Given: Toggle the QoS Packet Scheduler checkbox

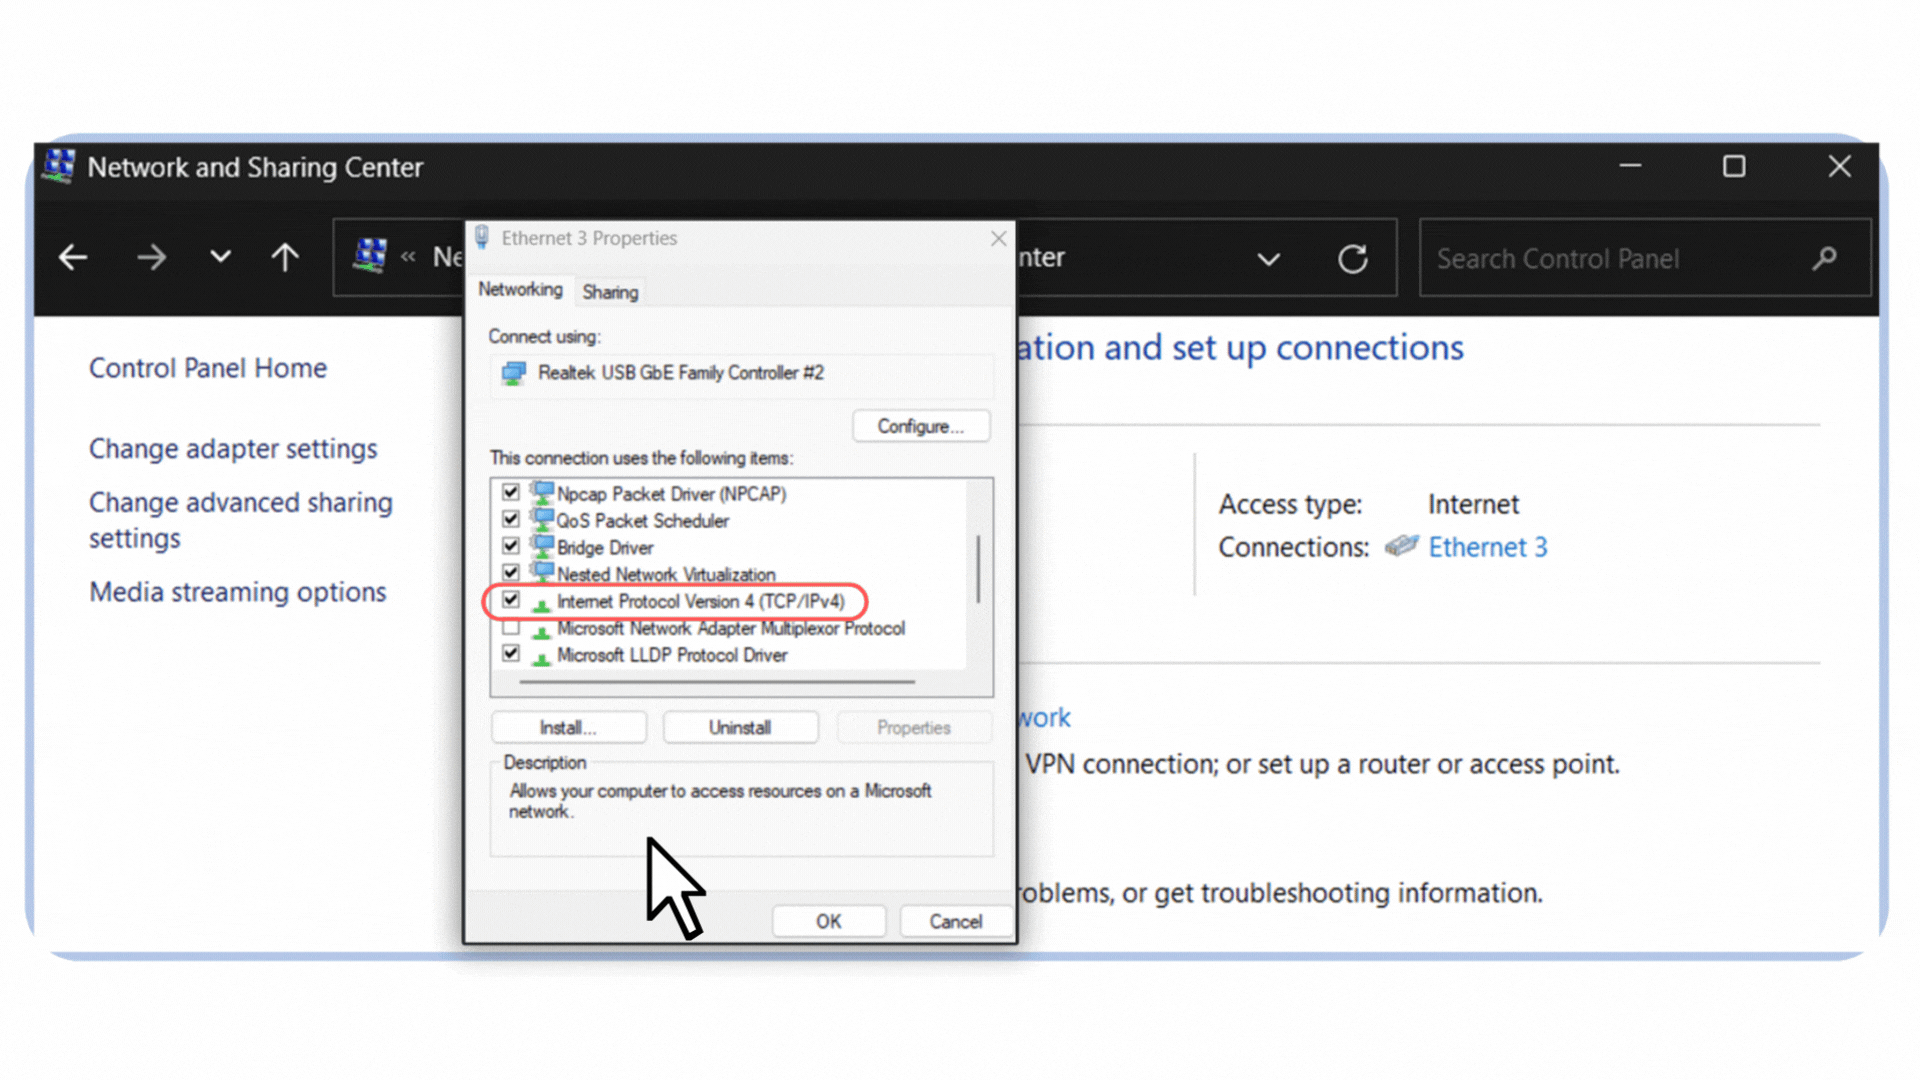Looking at the screenshot, I should pos(511,519).
